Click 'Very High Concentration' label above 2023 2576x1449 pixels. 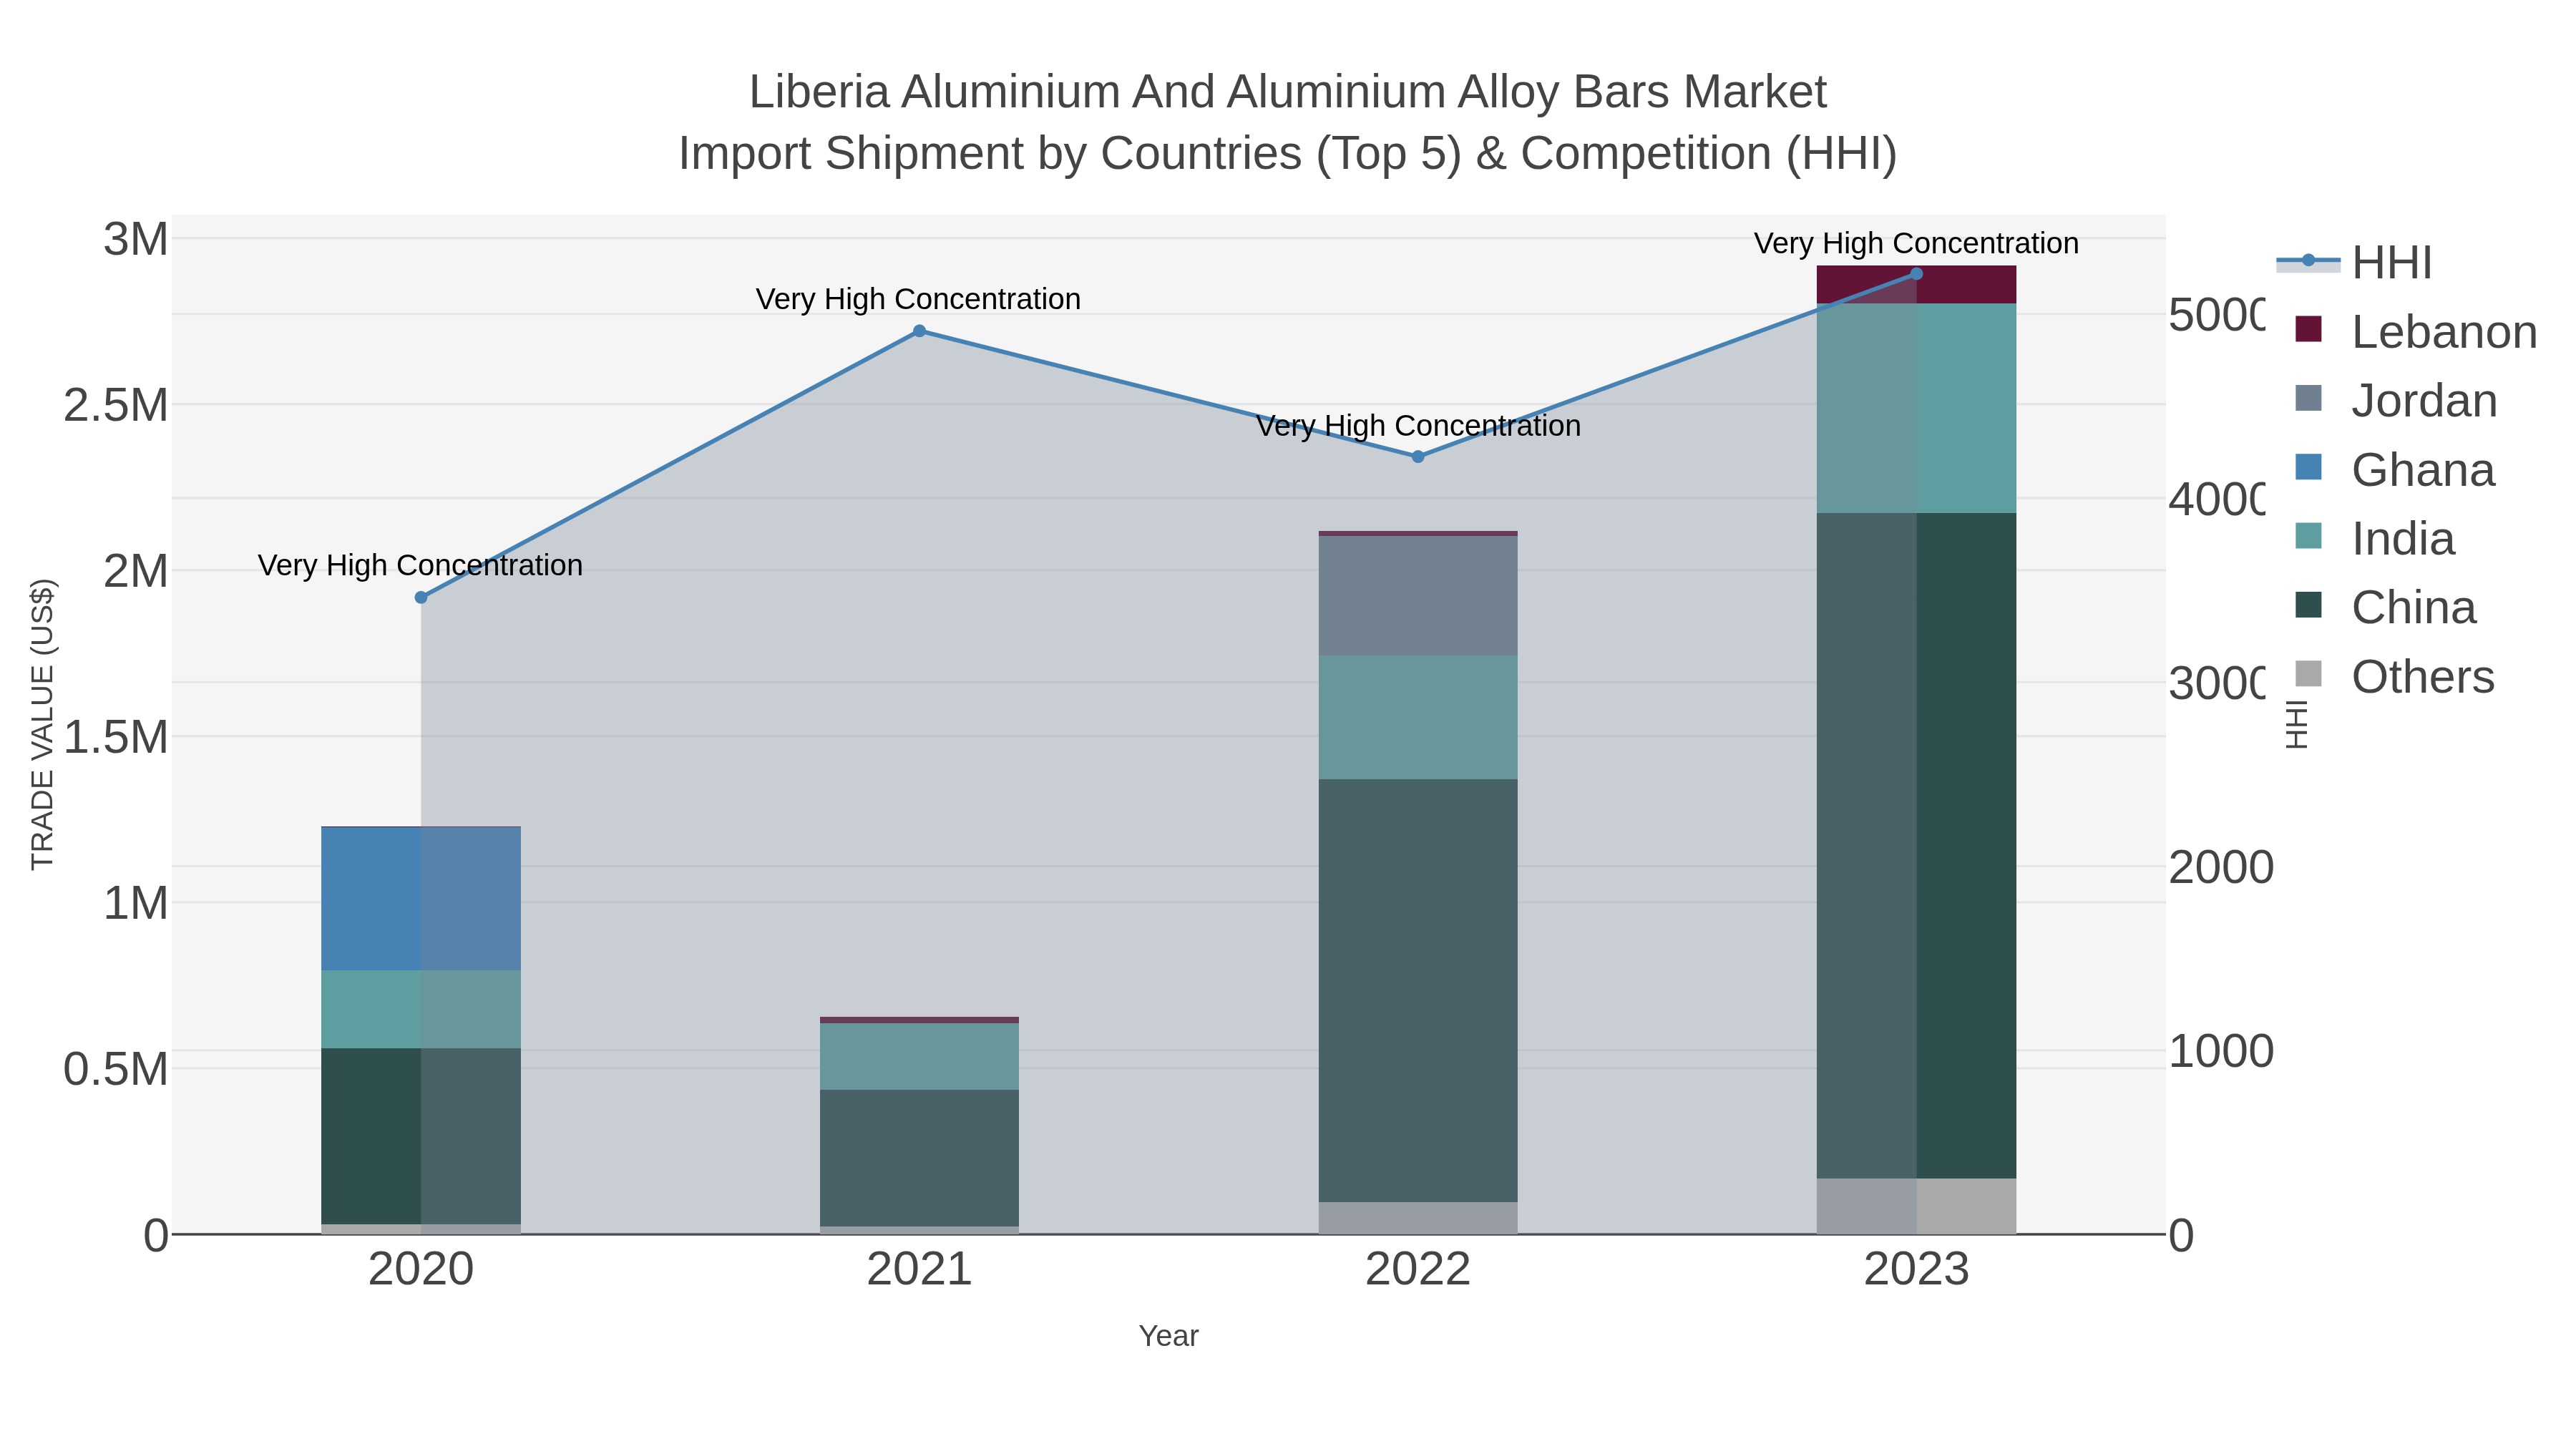(1916, 243)
